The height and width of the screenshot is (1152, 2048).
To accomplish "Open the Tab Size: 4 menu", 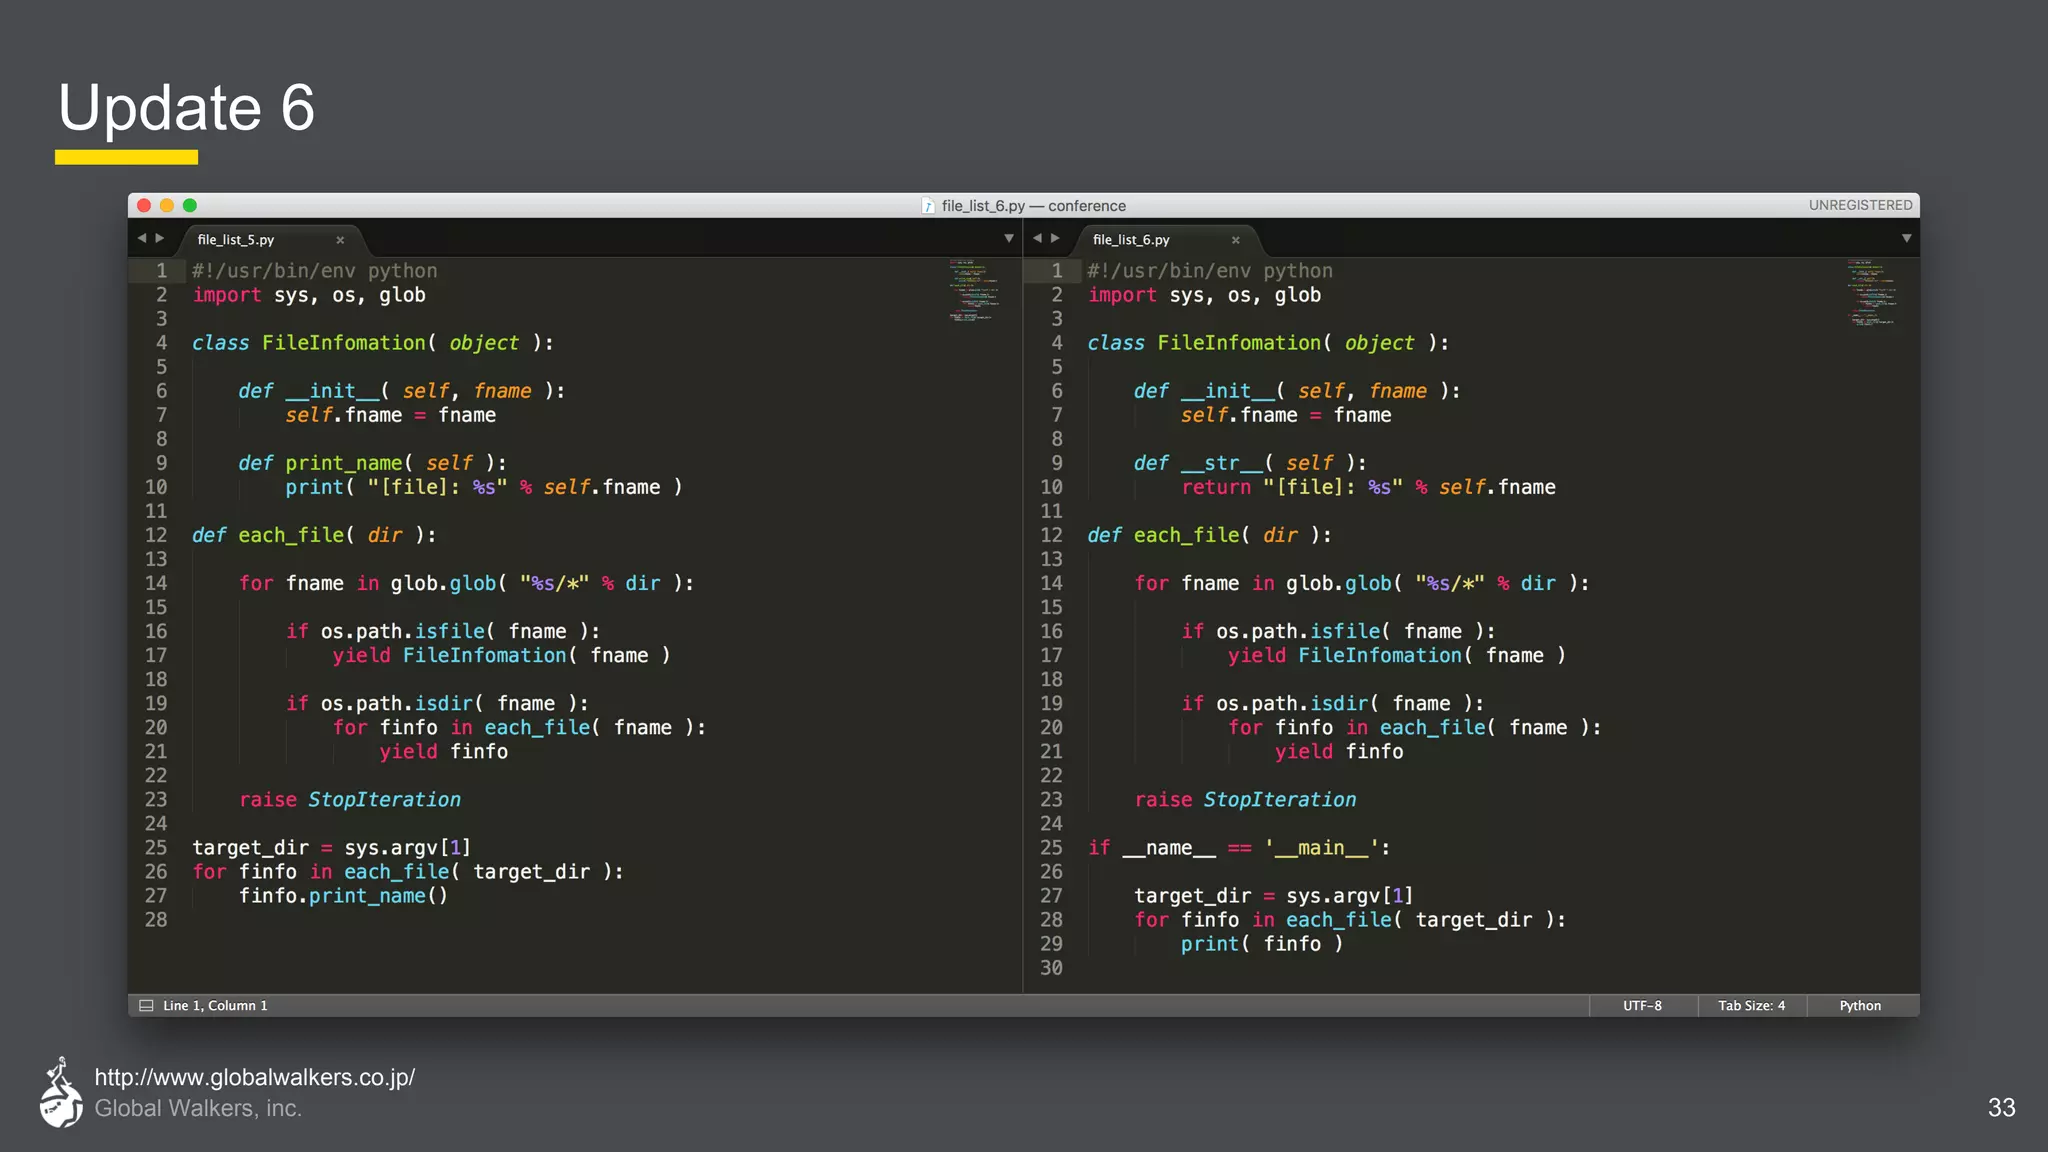I will pos(1751,1005).
